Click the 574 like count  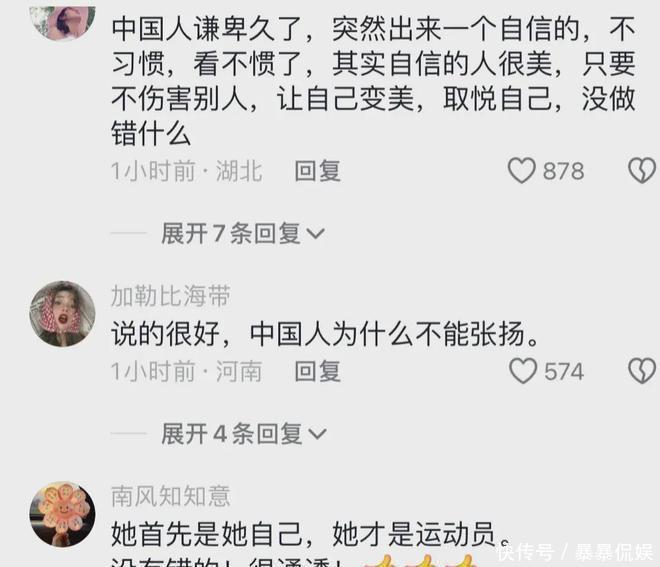click(x=564, y=371)
